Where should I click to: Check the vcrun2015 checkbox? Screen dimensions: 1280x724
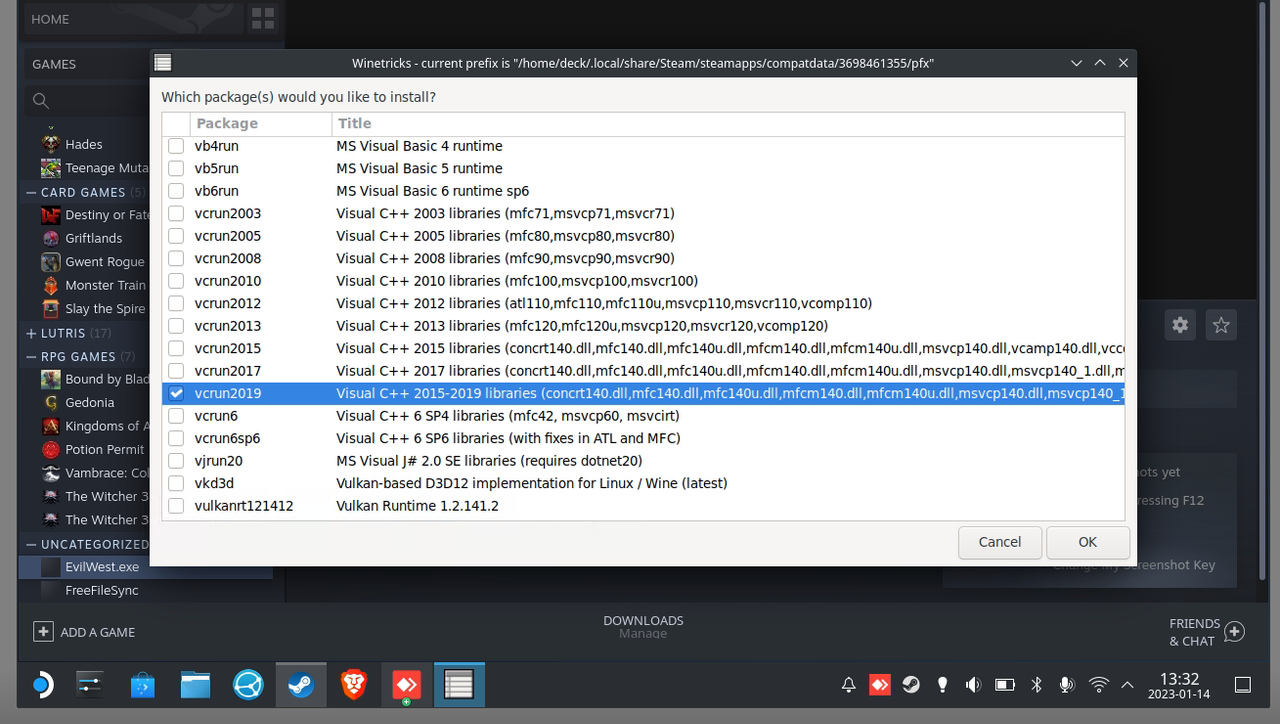[x=176, y=348]
